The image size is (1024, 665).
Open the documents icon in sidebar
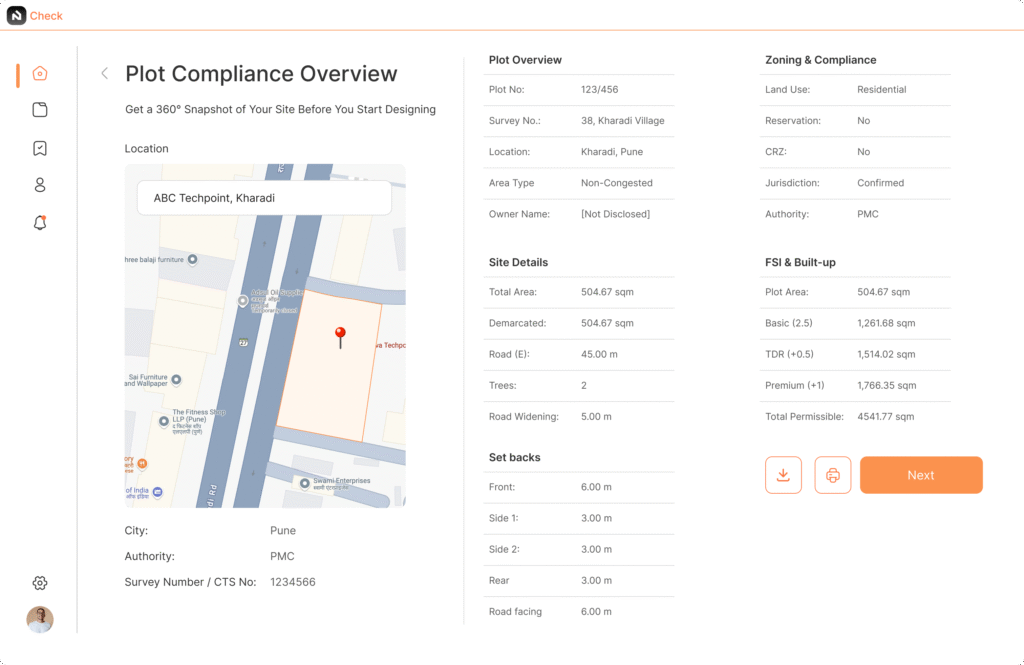[x=40, y=110]
